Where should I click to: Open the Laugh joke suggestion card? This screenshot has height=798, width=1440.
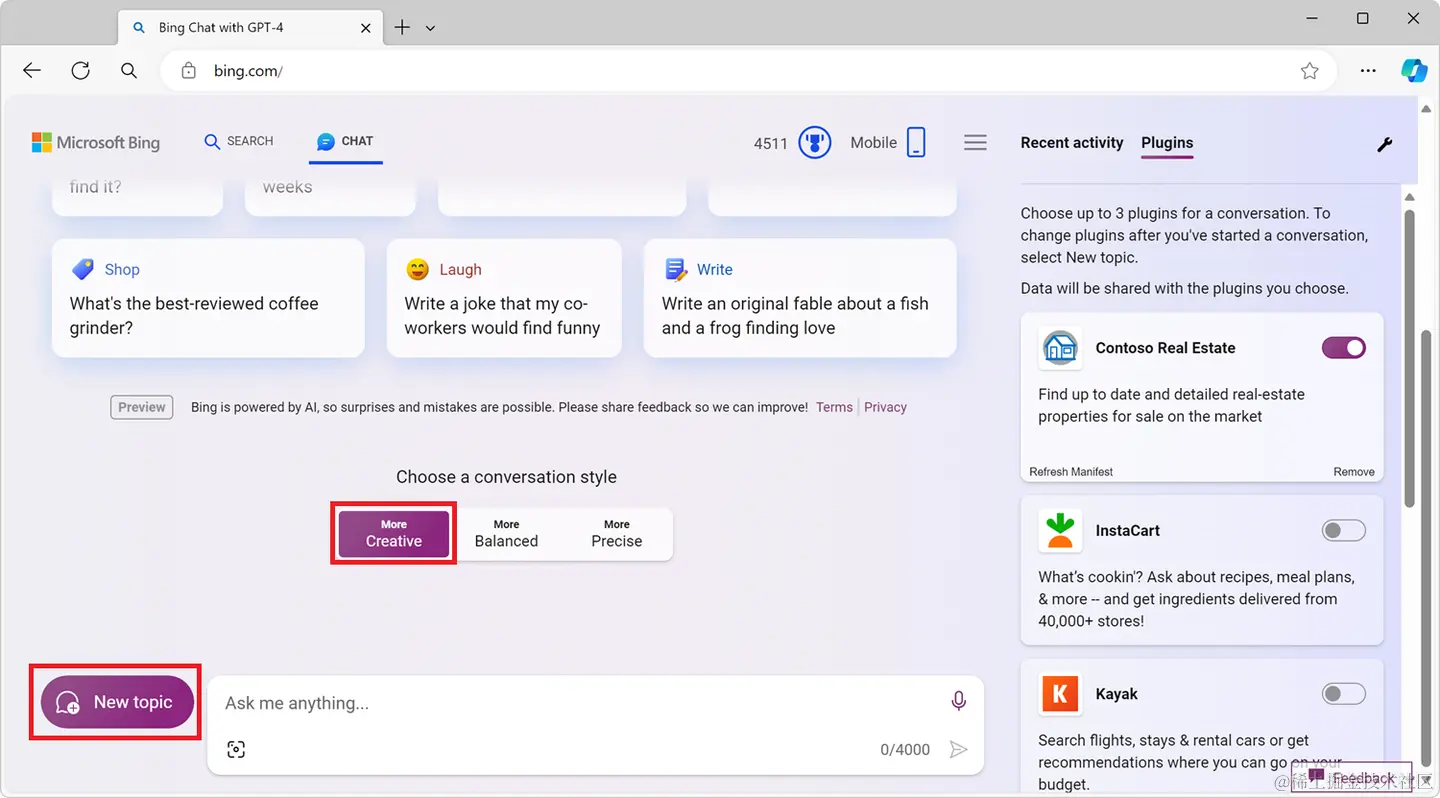(504, 298)
